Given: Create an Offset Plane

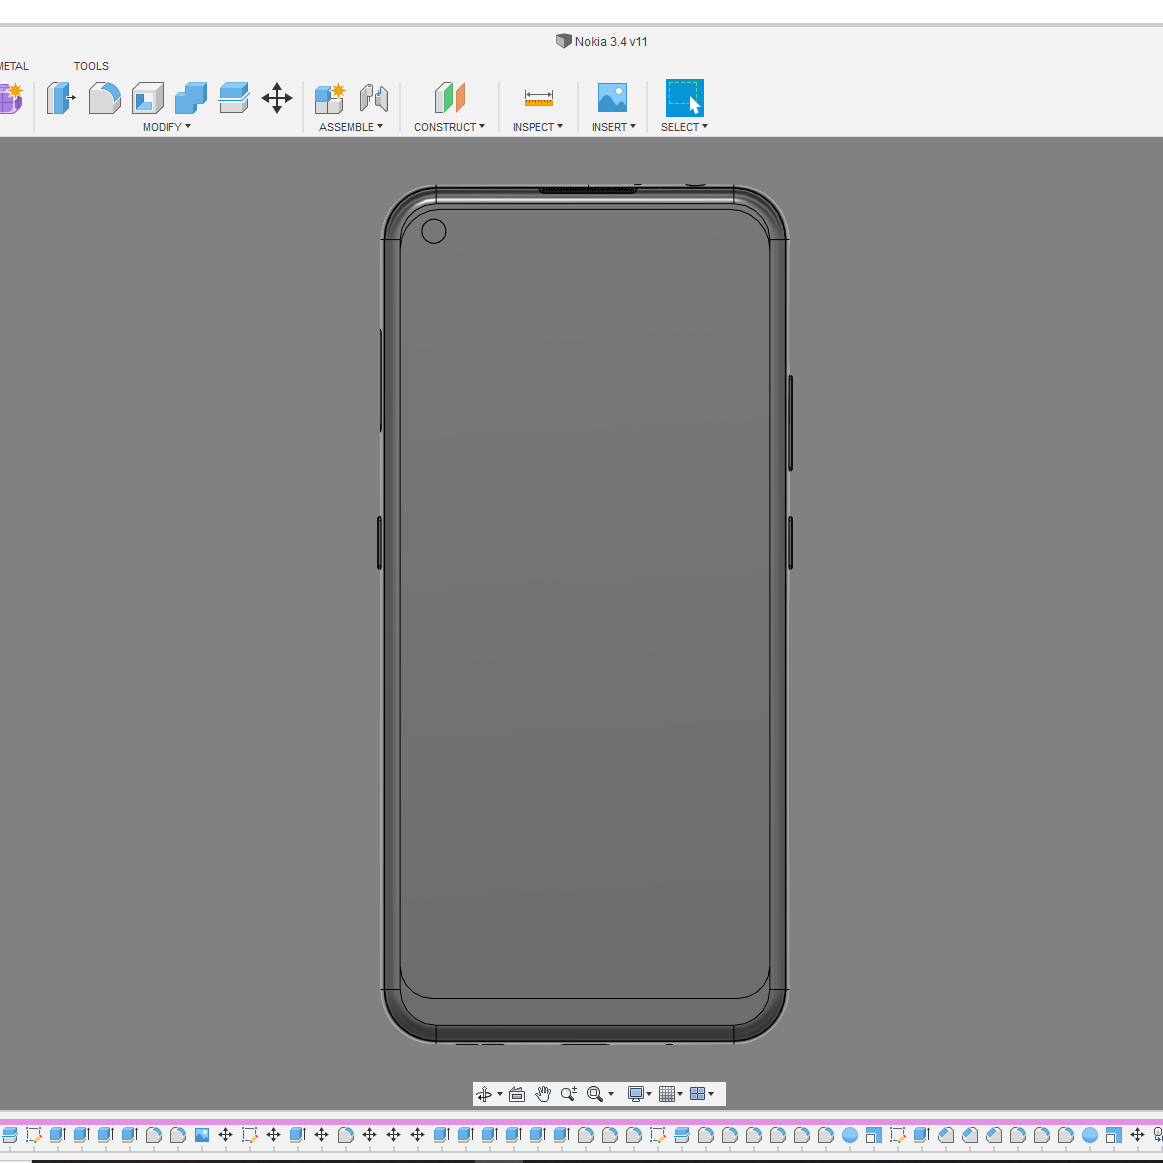Looking at the screenshot, I should [x=450, y=98].
